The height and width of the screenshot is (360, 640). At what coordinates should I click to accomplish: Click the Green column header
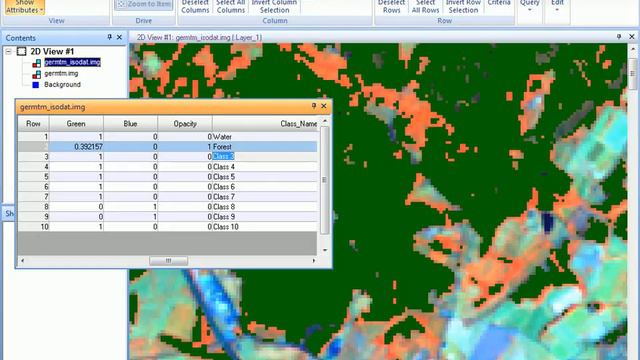76,124
